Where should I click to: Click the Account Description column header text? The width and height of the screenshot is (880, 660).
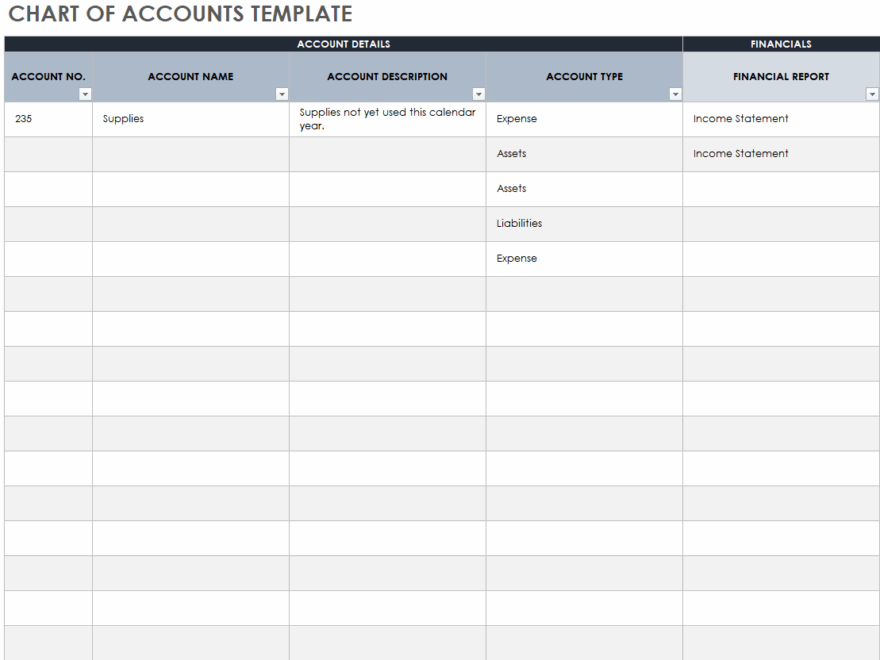[387, 77]
